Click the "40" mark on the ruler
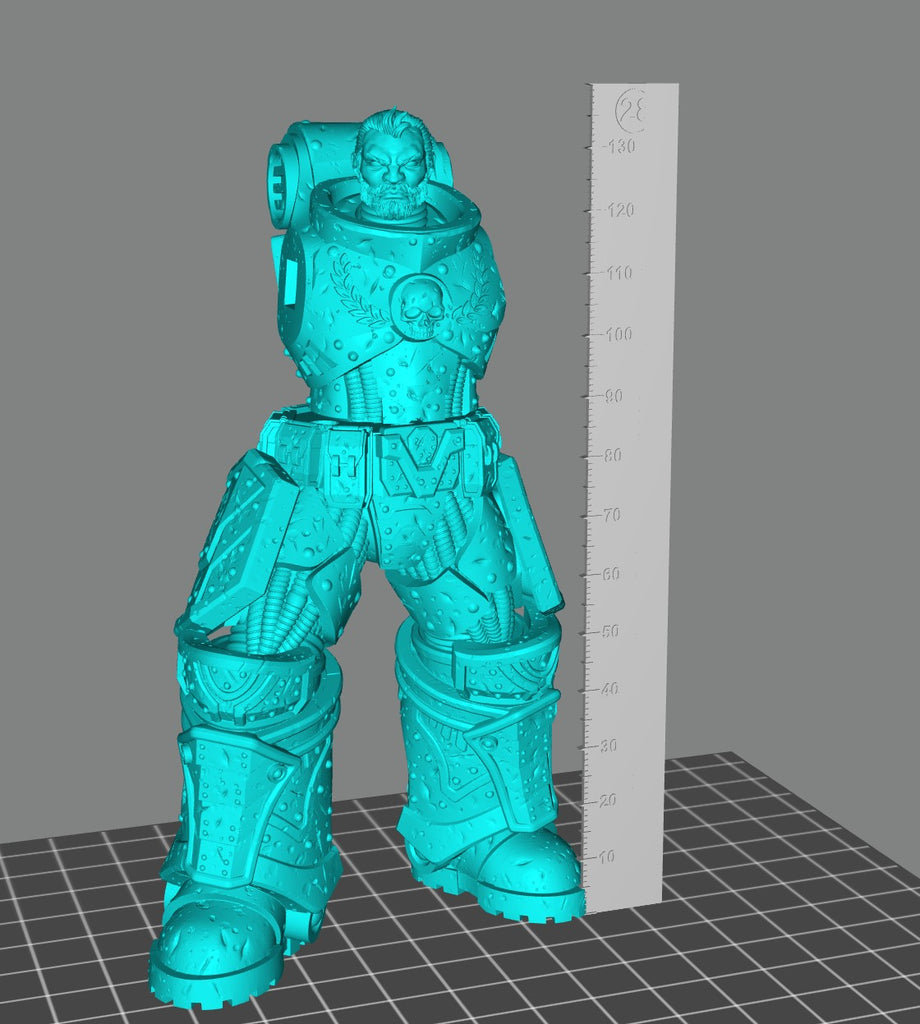 pos(609,689)
